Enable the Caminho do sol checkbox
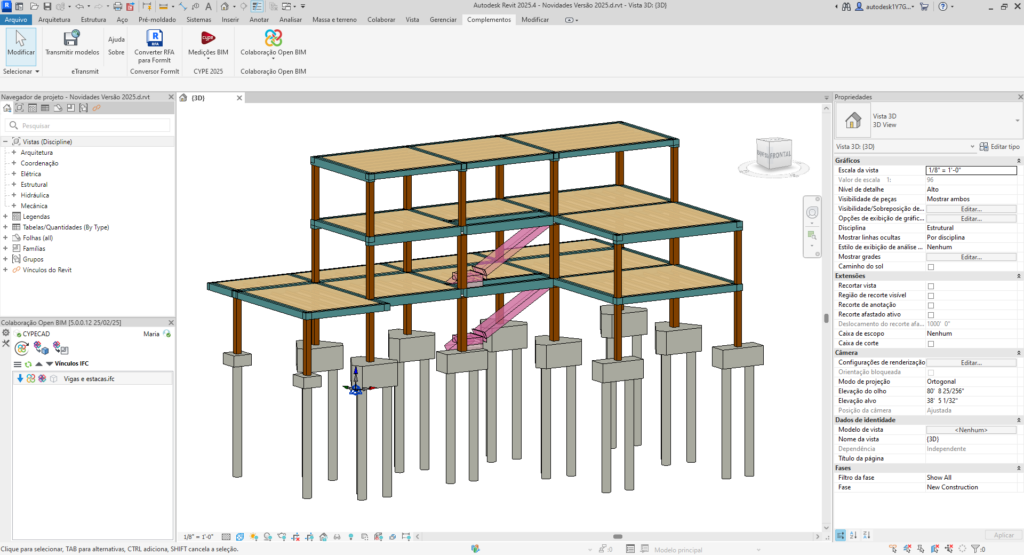This screenshot has width=1024, height=555. point(931,267)
